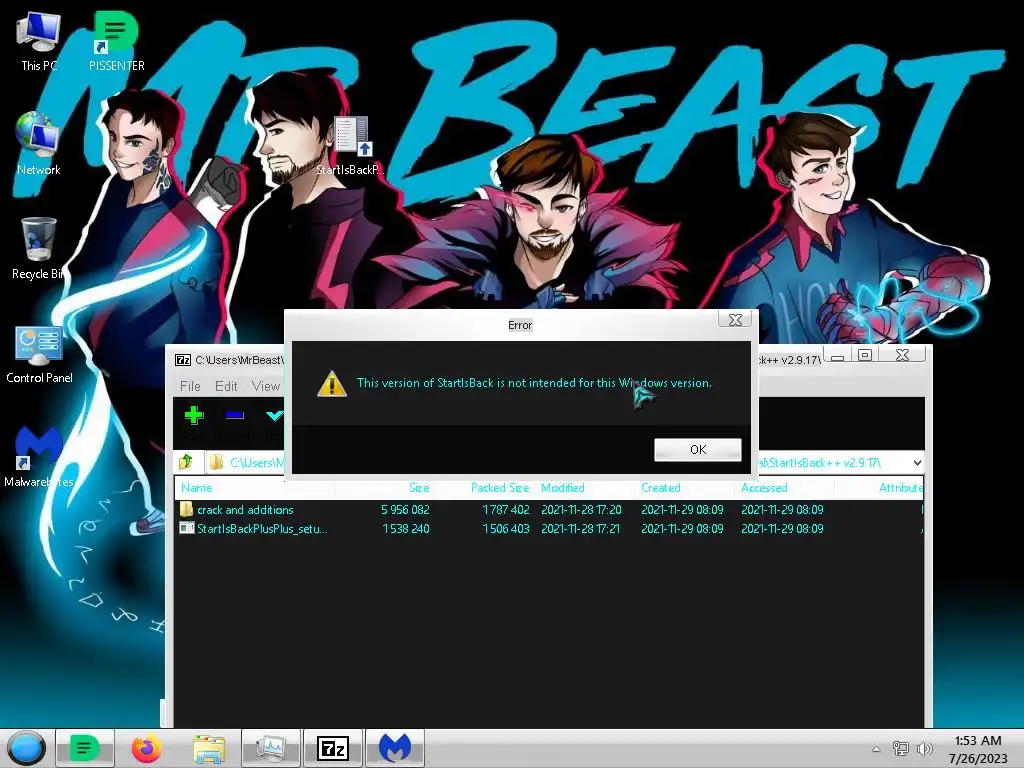Minimize the 7-Zip window
This screenshot has height=768, width=1024.
(x=838, y=355)
